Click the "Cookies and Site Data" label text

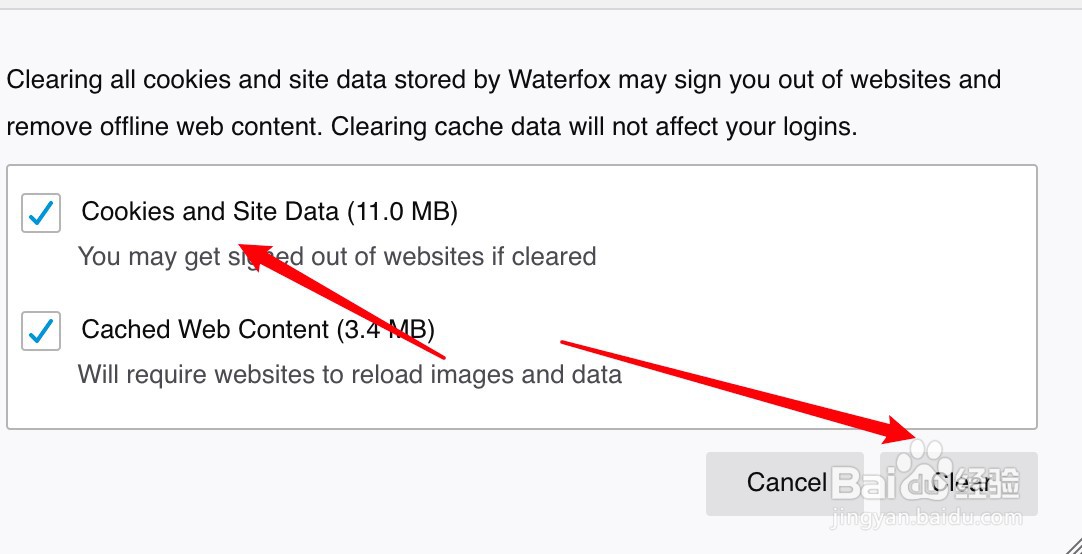(211, 212)
